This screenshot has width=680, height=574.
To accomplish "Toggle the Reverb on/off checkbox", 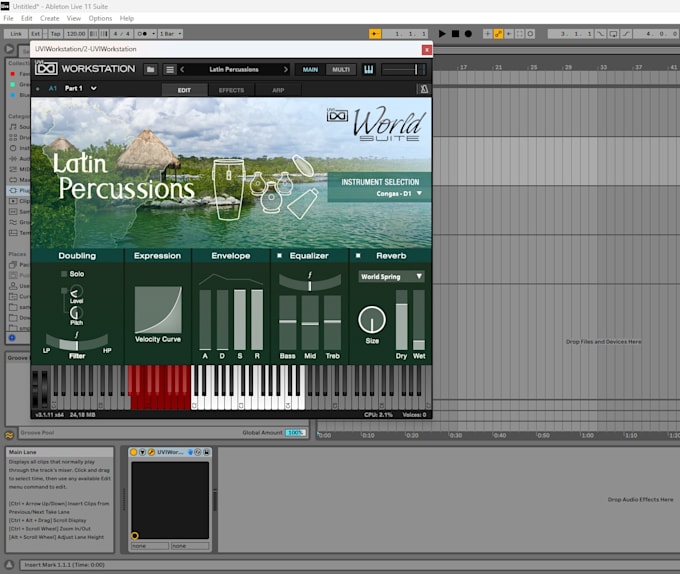I will [358, 255].
